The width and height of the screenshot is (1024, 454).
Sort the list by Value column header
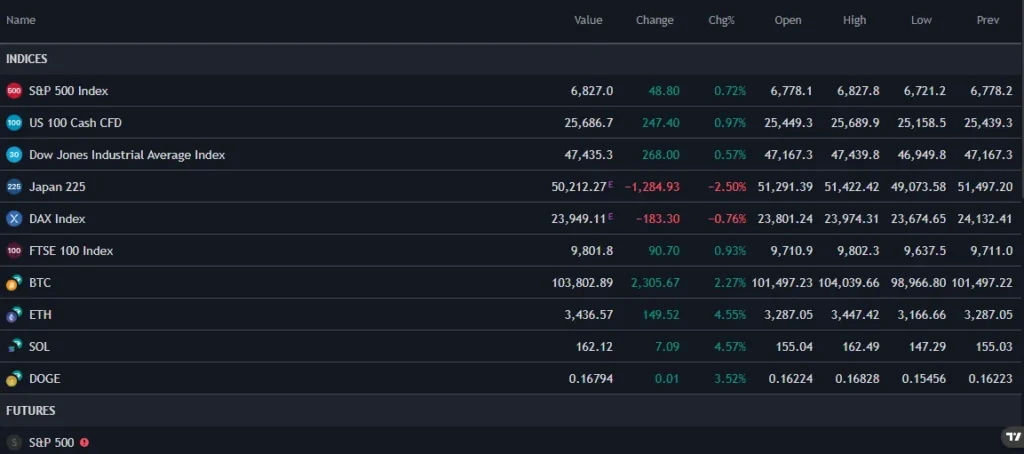(588, 20)
